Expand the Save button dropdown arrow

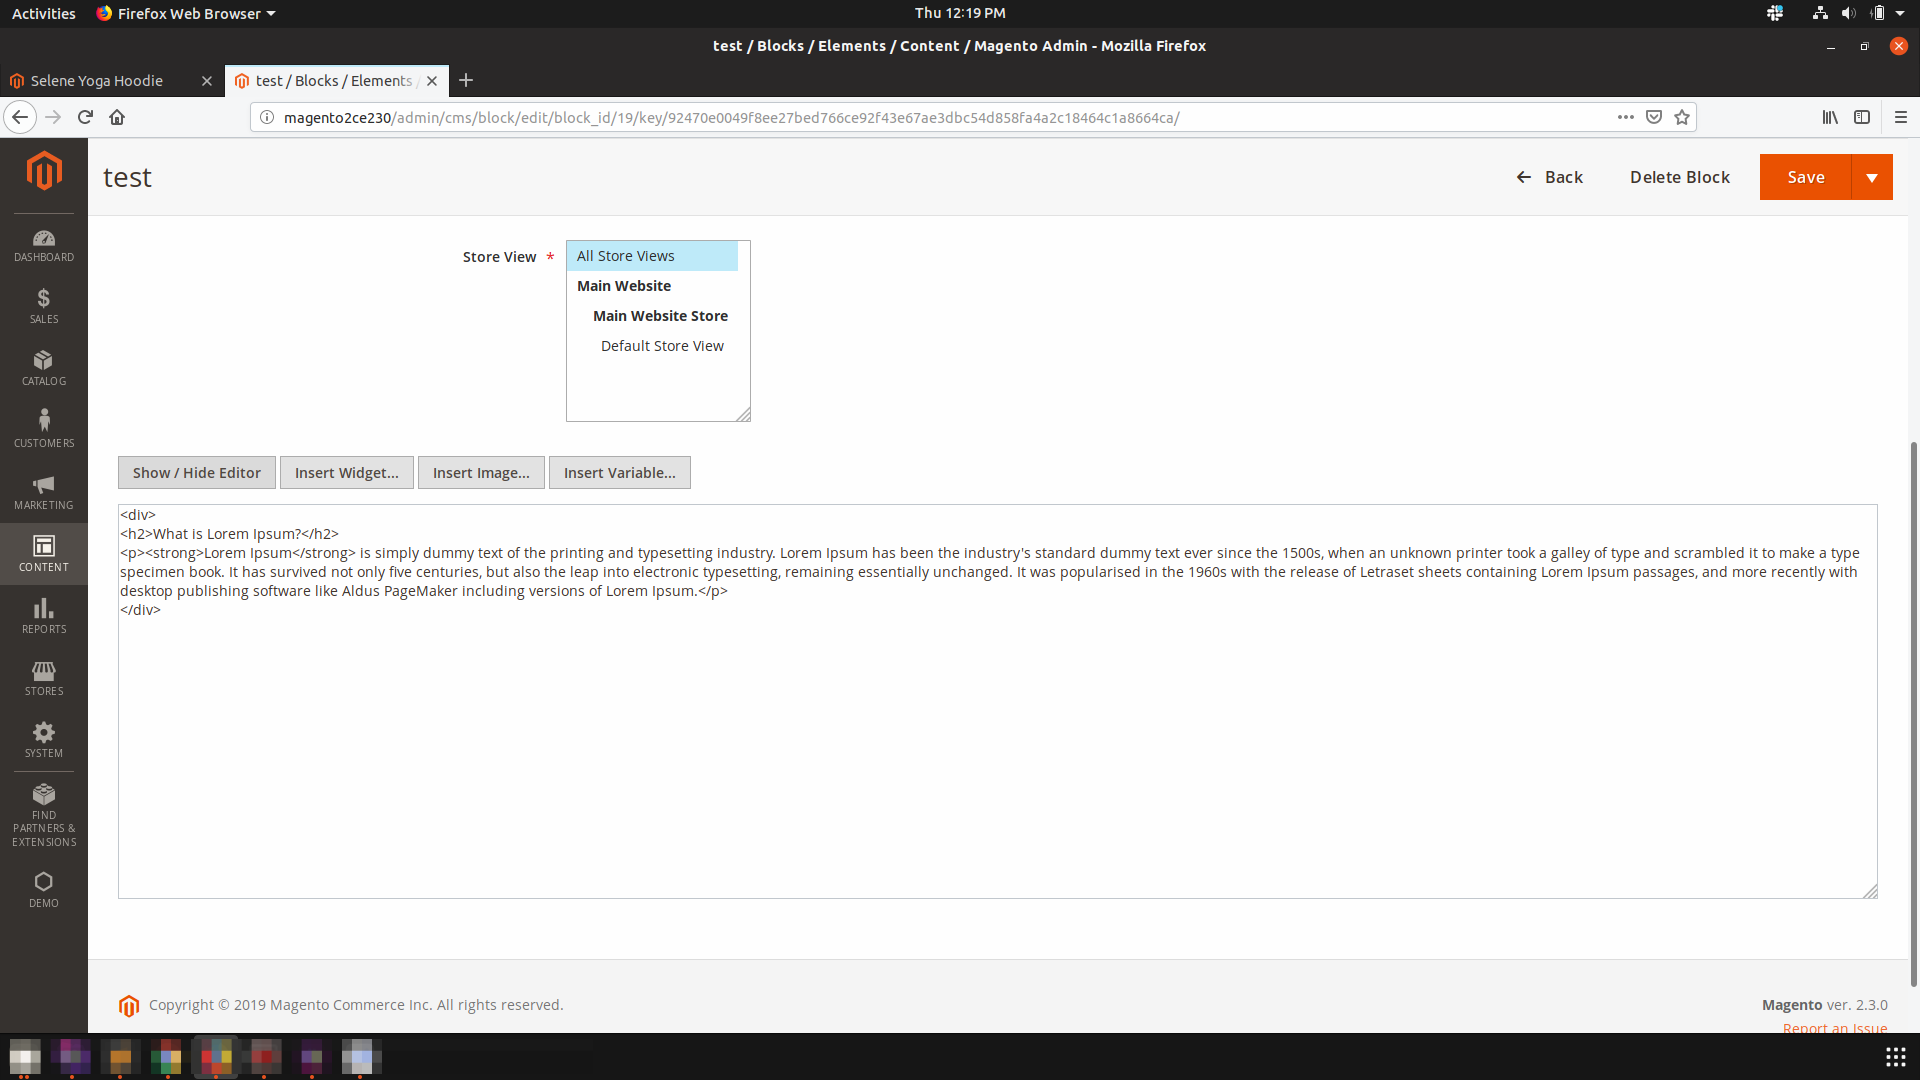tap(1872, 177)
